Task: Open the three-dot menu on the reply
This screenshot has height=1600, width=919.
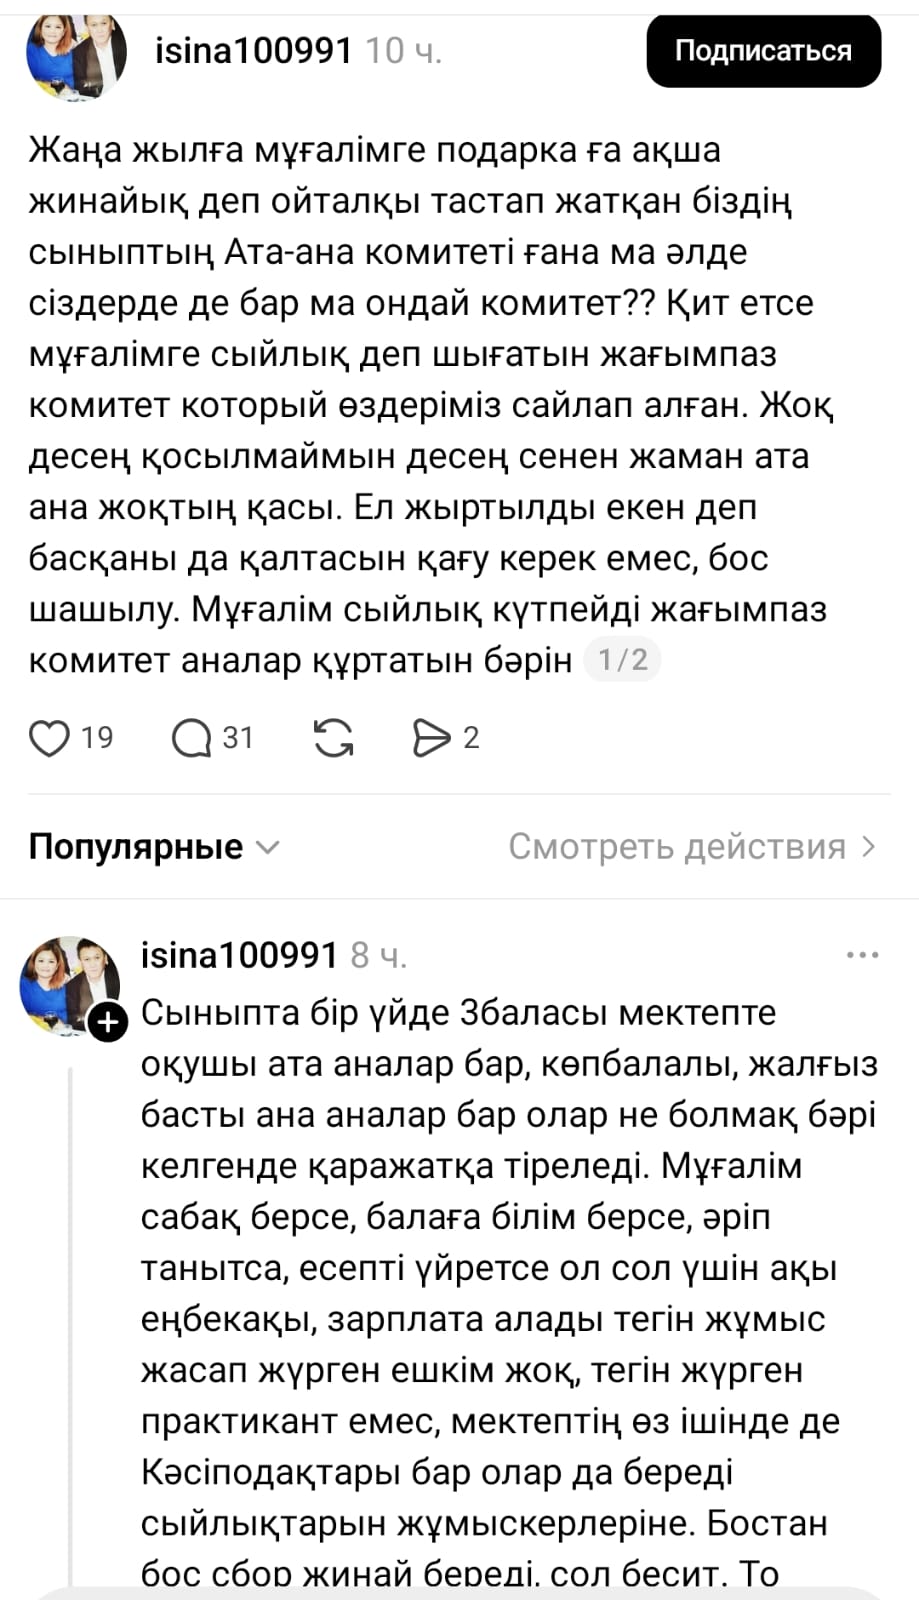Action: pyautogui.click(x=862, y=956)
